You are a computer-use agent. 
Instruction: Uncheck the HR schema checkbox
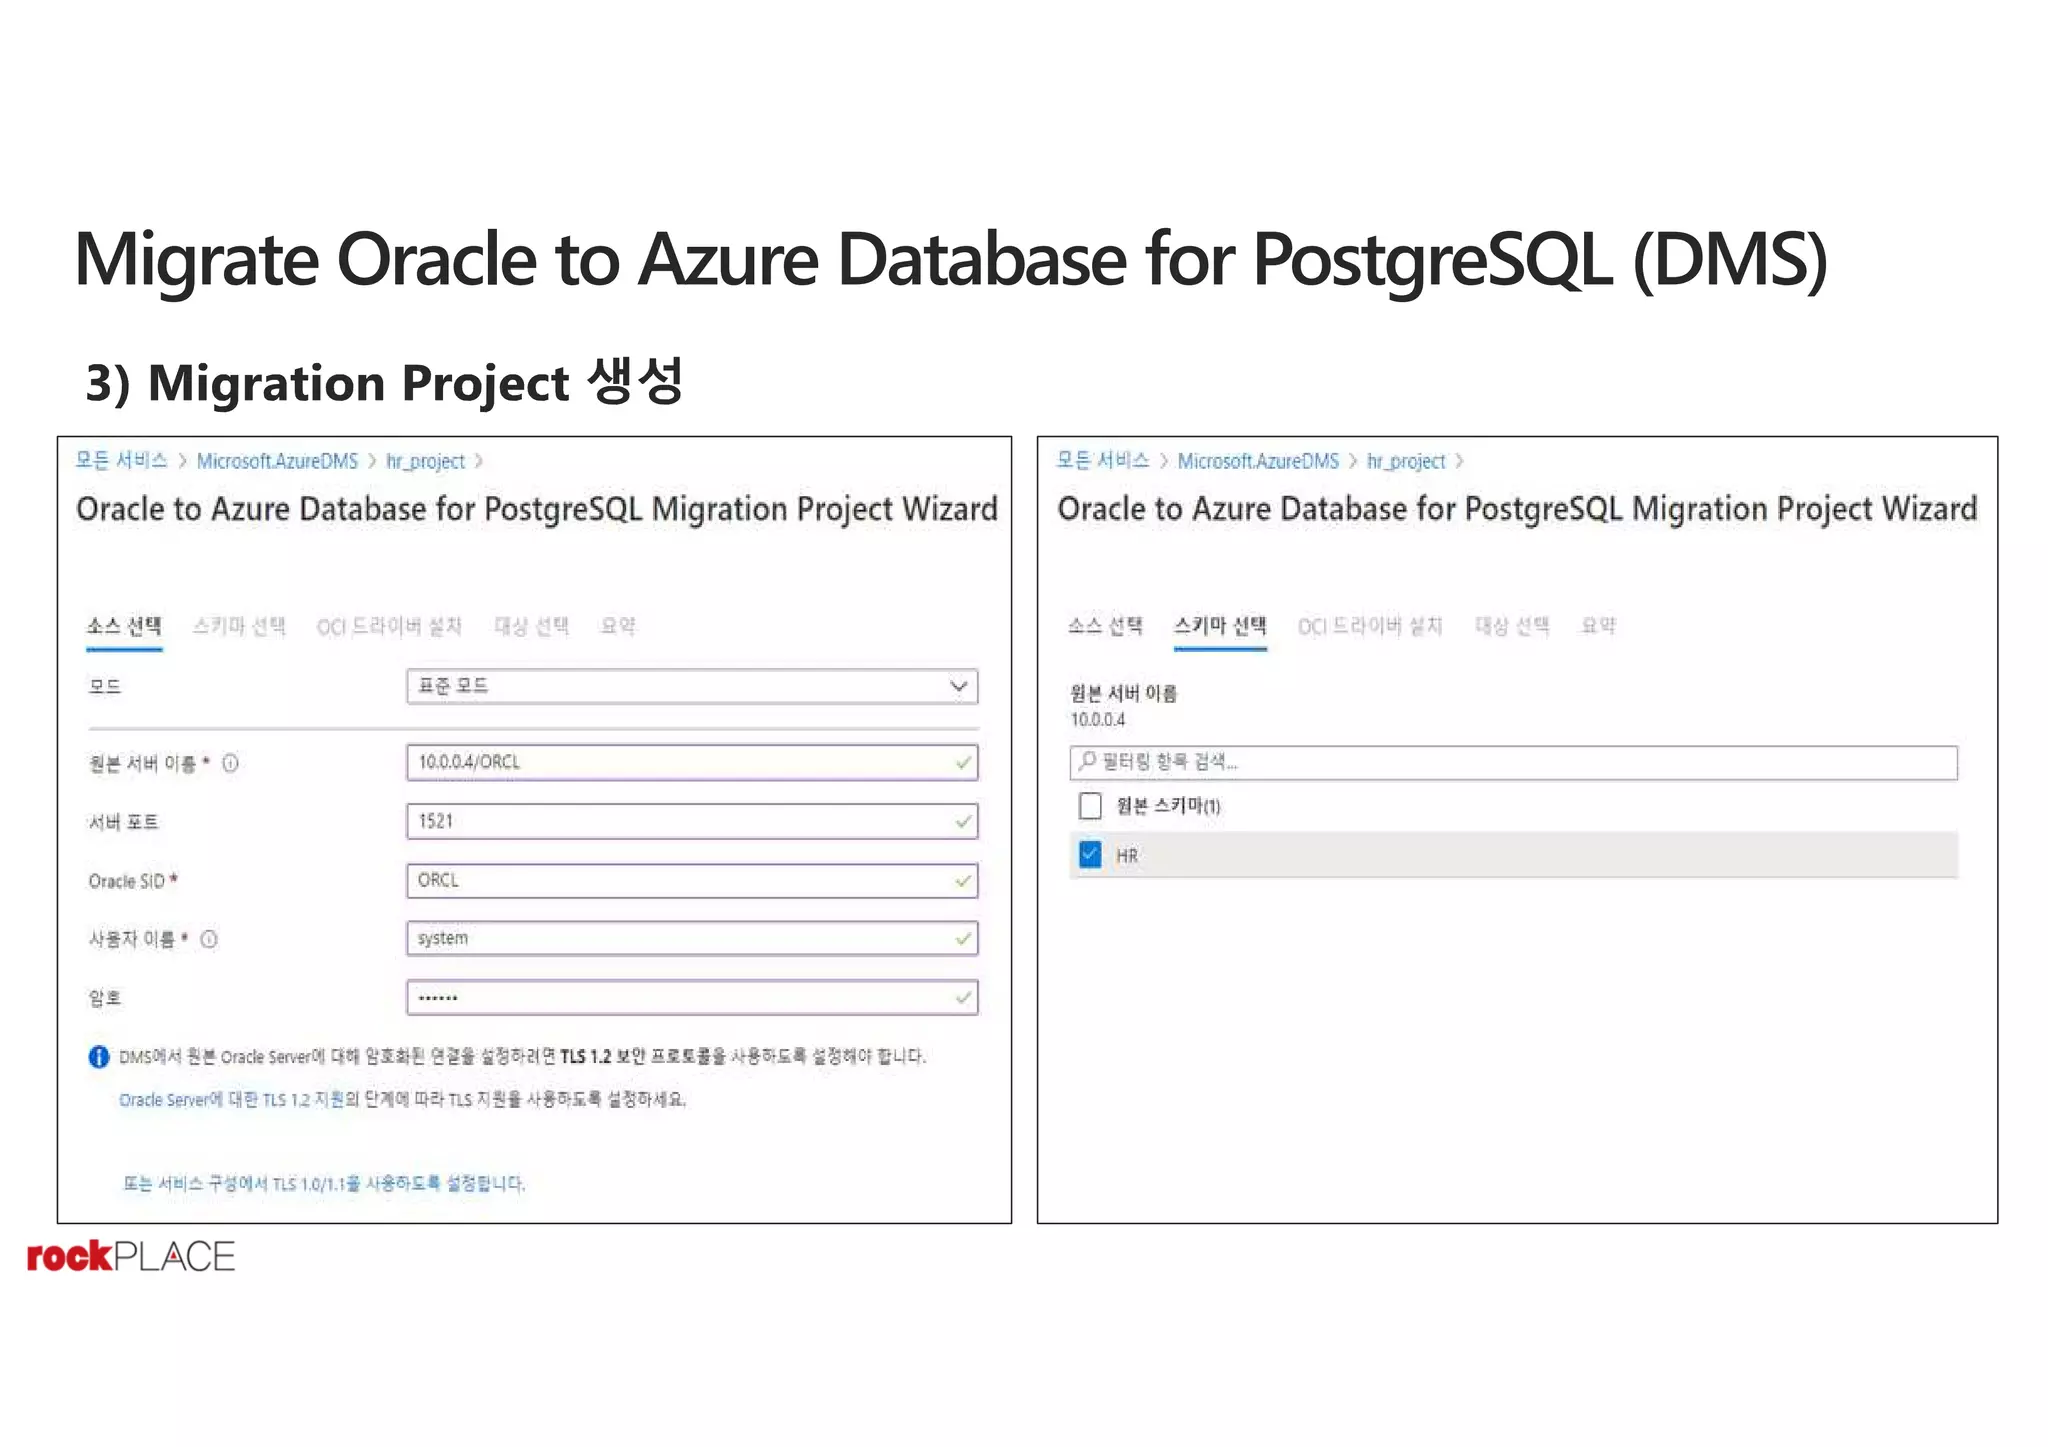coord(1090,855)
